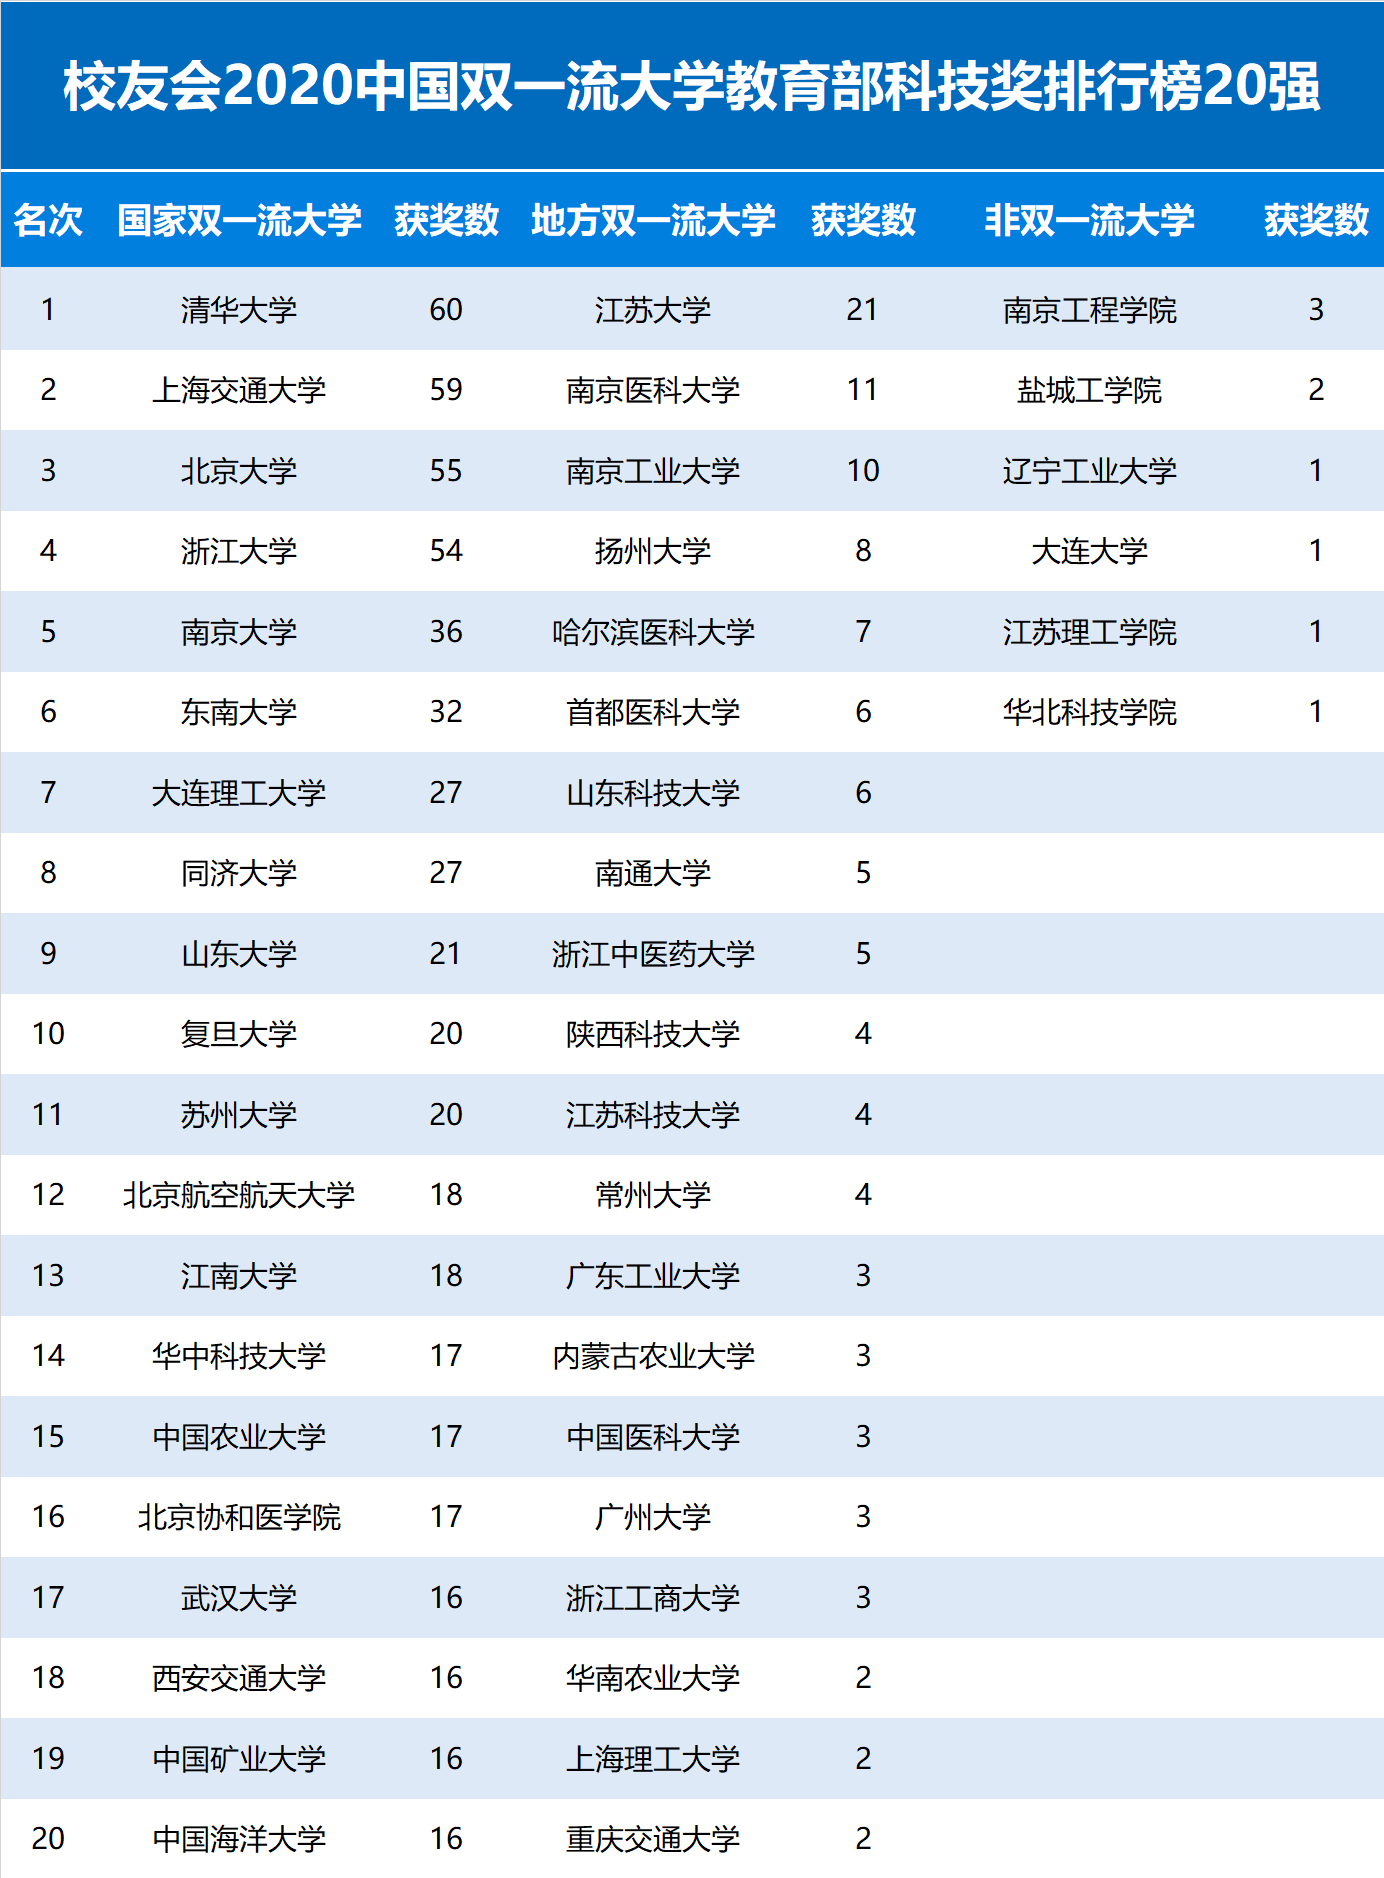Click award count 54 for 浙江大学

tap(446, 551)
